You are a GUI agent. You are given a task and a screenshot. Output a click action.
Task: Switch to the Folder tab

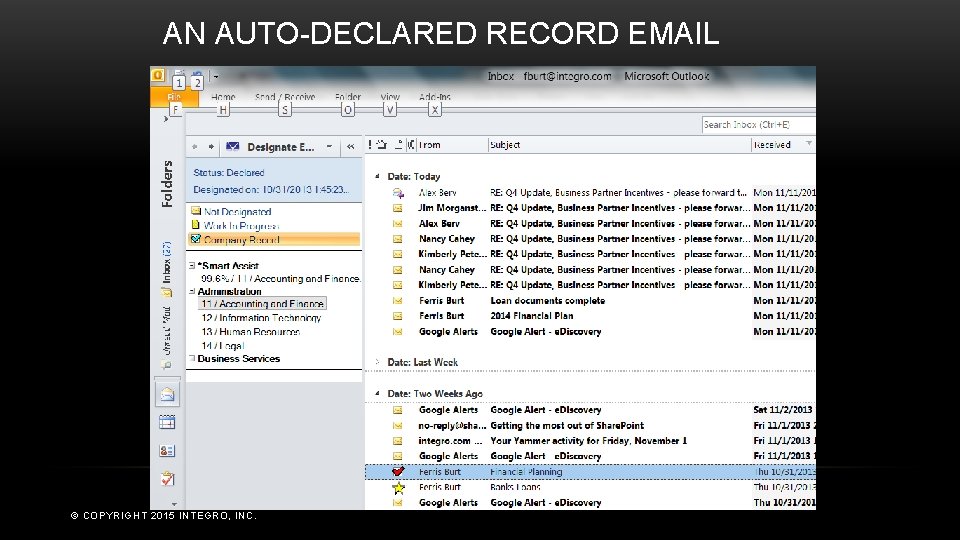click(x=348, y=97)
